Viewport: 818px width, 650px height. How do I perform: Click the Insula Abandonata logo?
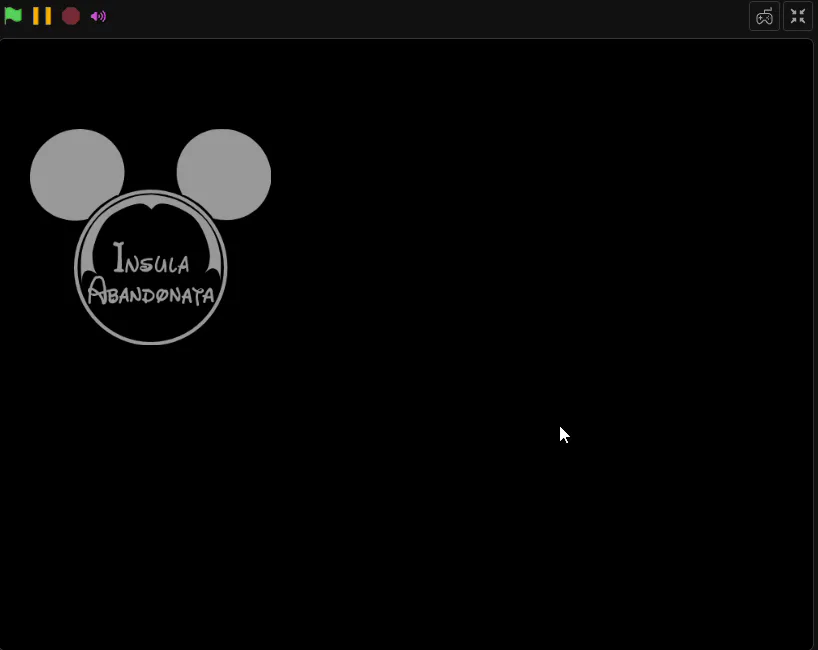(150, 236)
